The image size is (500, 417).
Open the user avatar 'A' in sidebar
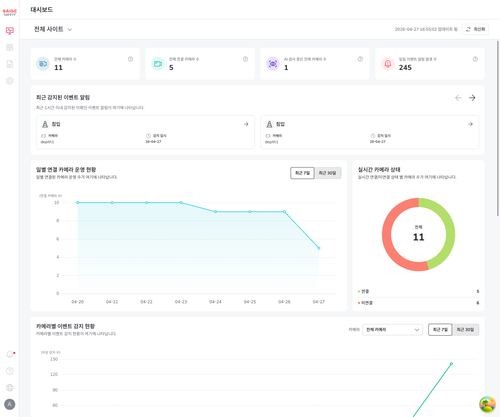[10, 404]
